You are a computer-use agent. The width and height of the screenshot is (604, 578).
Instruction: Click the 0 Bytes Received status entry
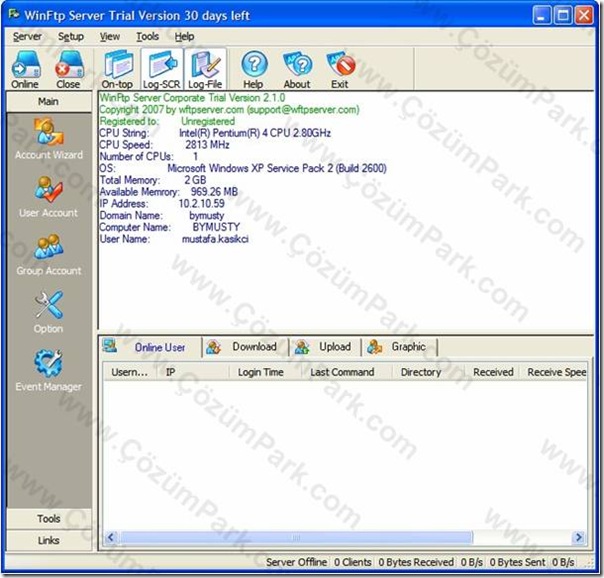pyautogui.click(x=416, y=562)
